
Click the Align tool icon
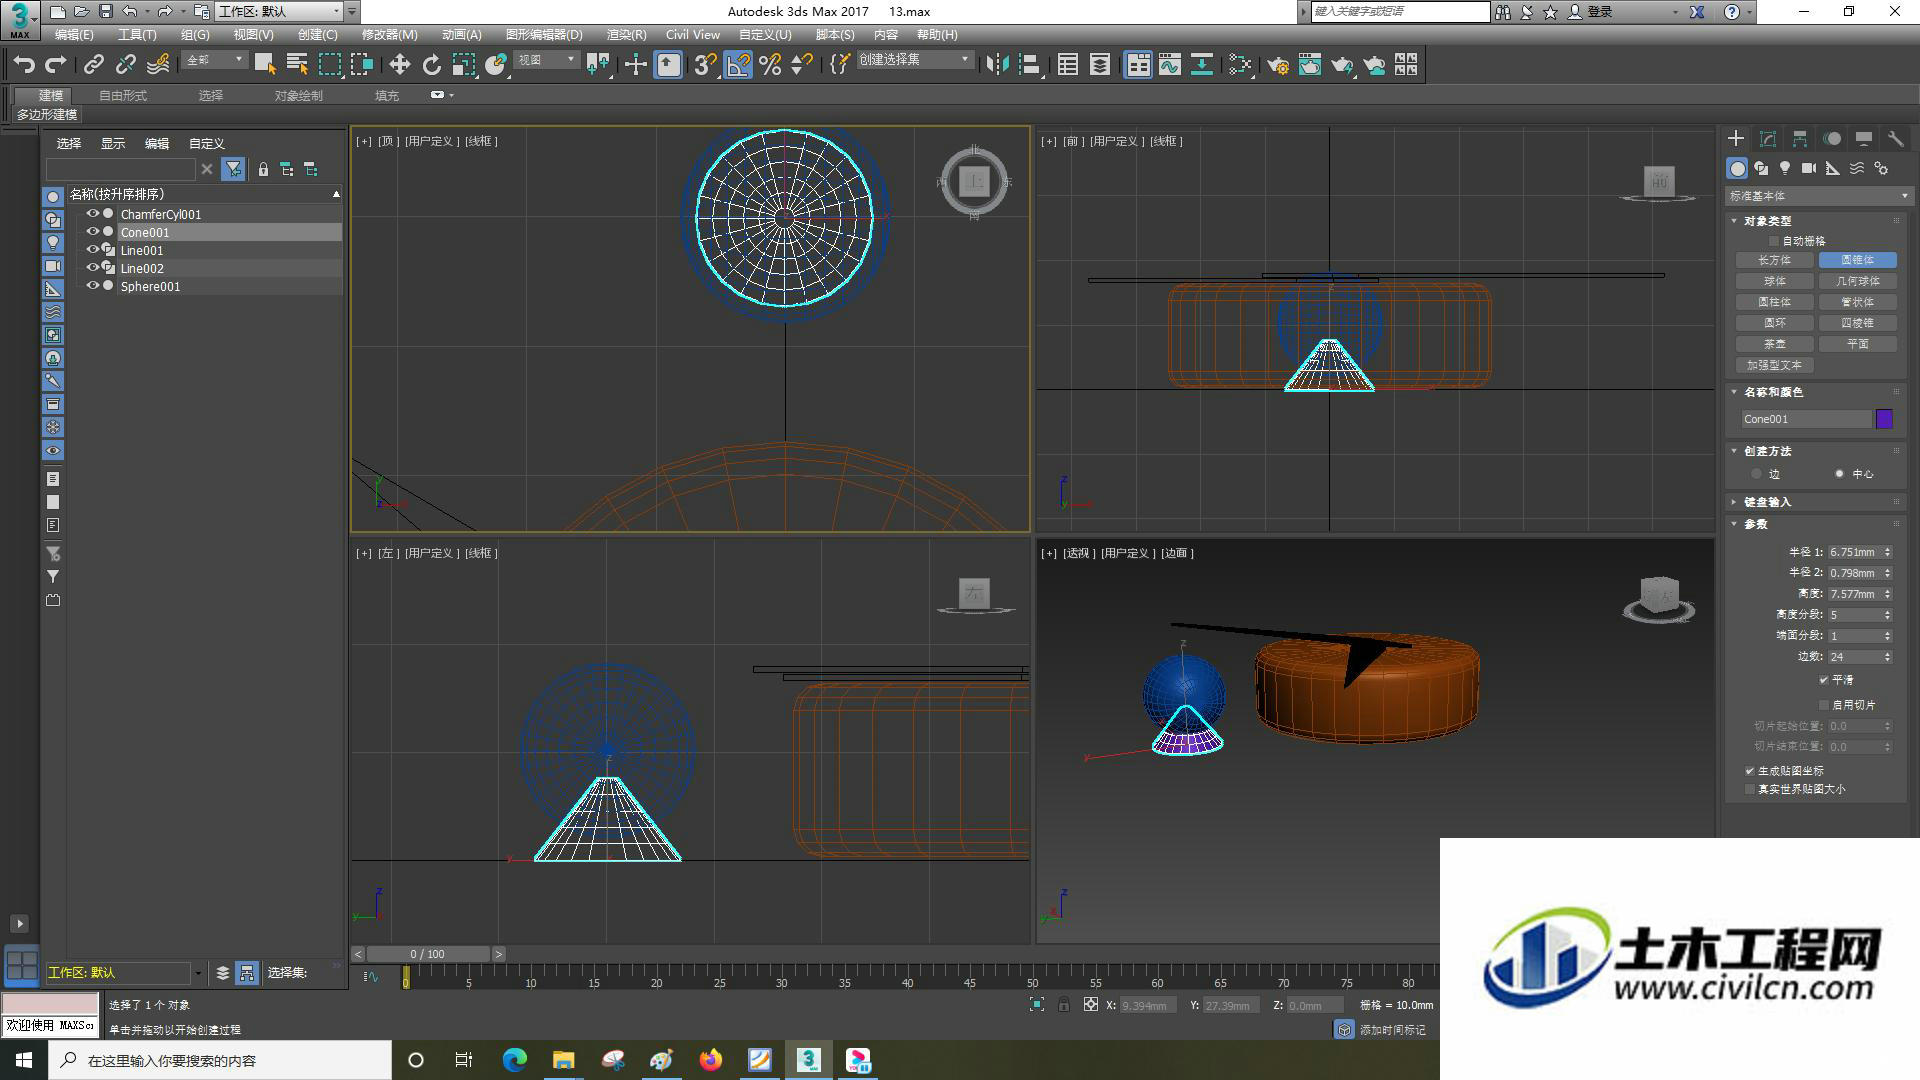(x=1029, y=65)
